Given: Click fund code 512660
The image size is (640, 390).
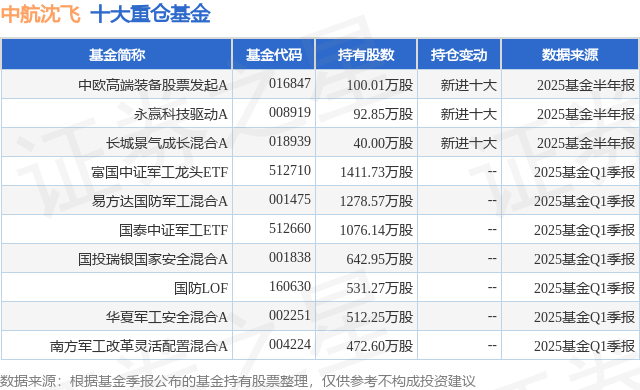Looking at the screenshot, I should [x=290, y=228].
